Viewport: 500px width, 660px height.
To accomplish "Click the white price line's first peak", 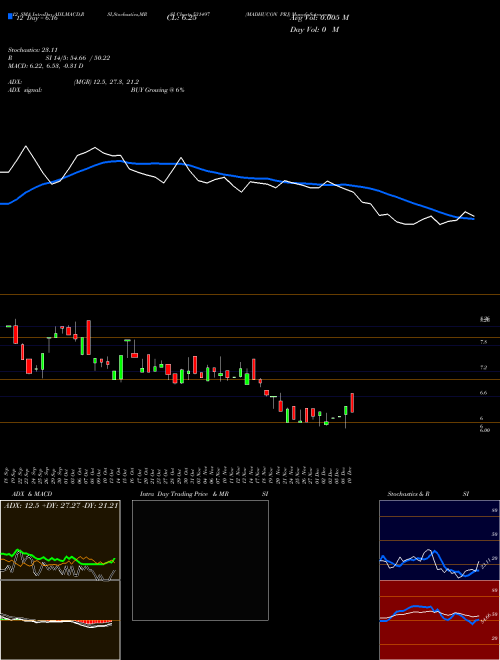I will (x=26, y=146).
